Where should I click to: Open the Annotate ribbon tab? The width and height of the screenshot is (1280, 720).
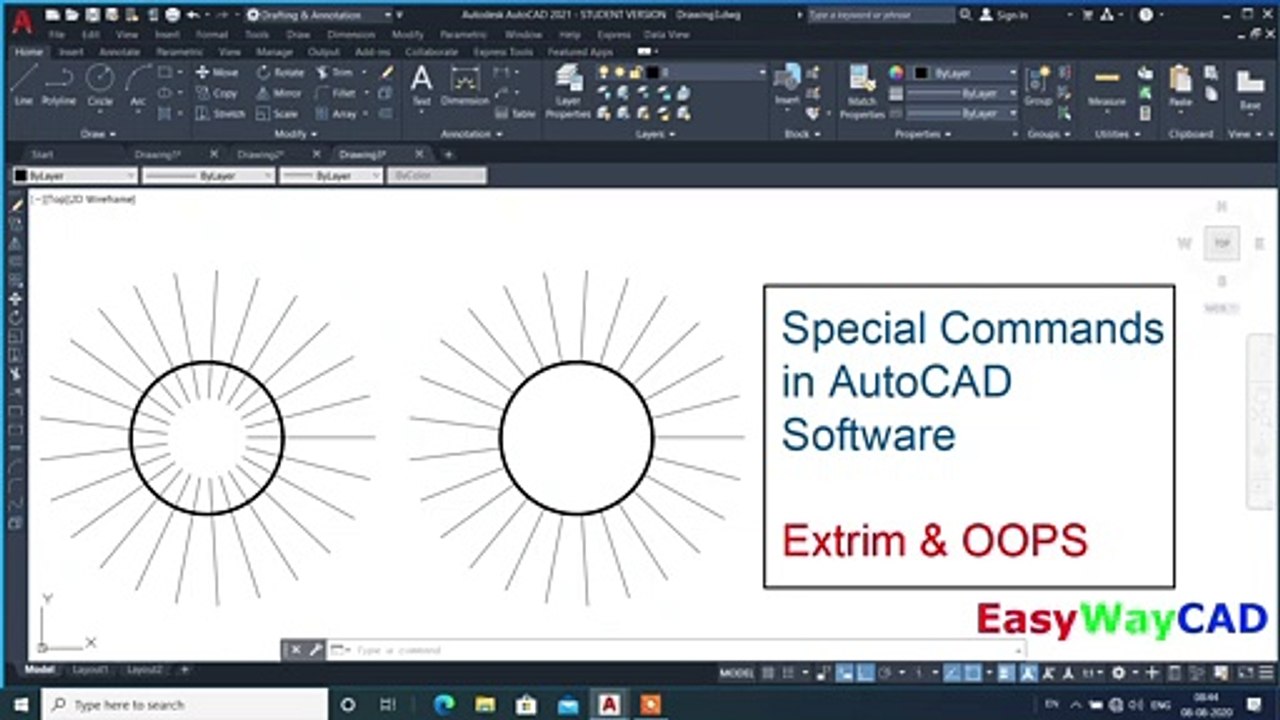click(120, 51)
